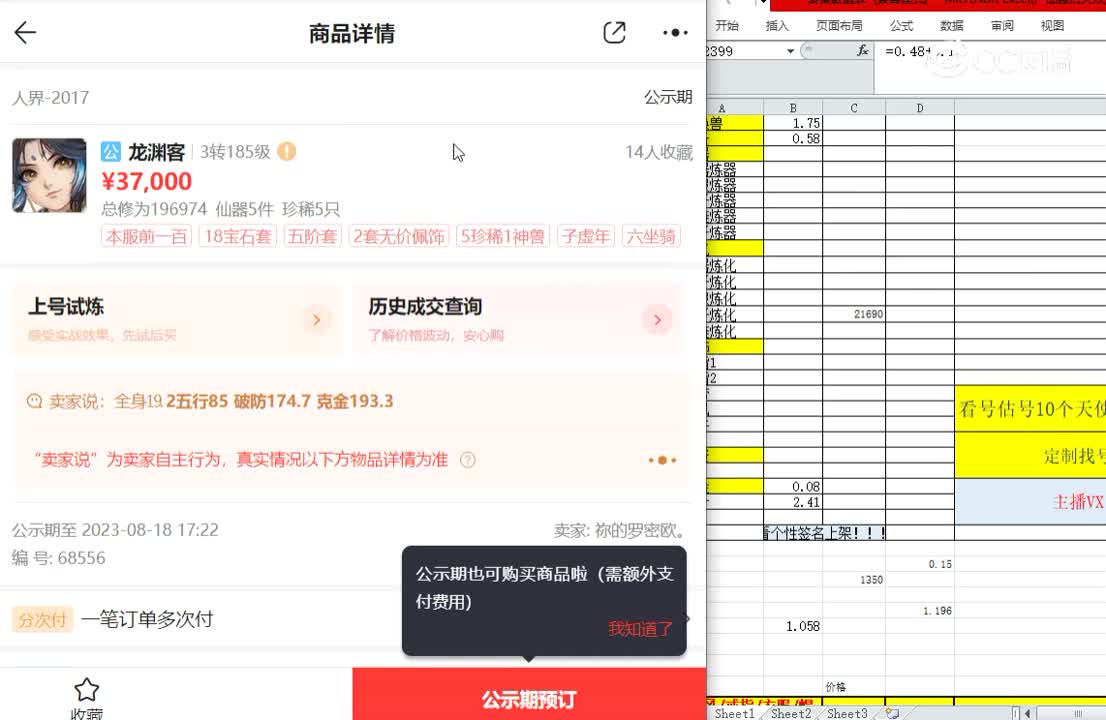Select Excel column C header
Image resolution: width=1106 pixels, height=720 pixels.
point(853,108)
